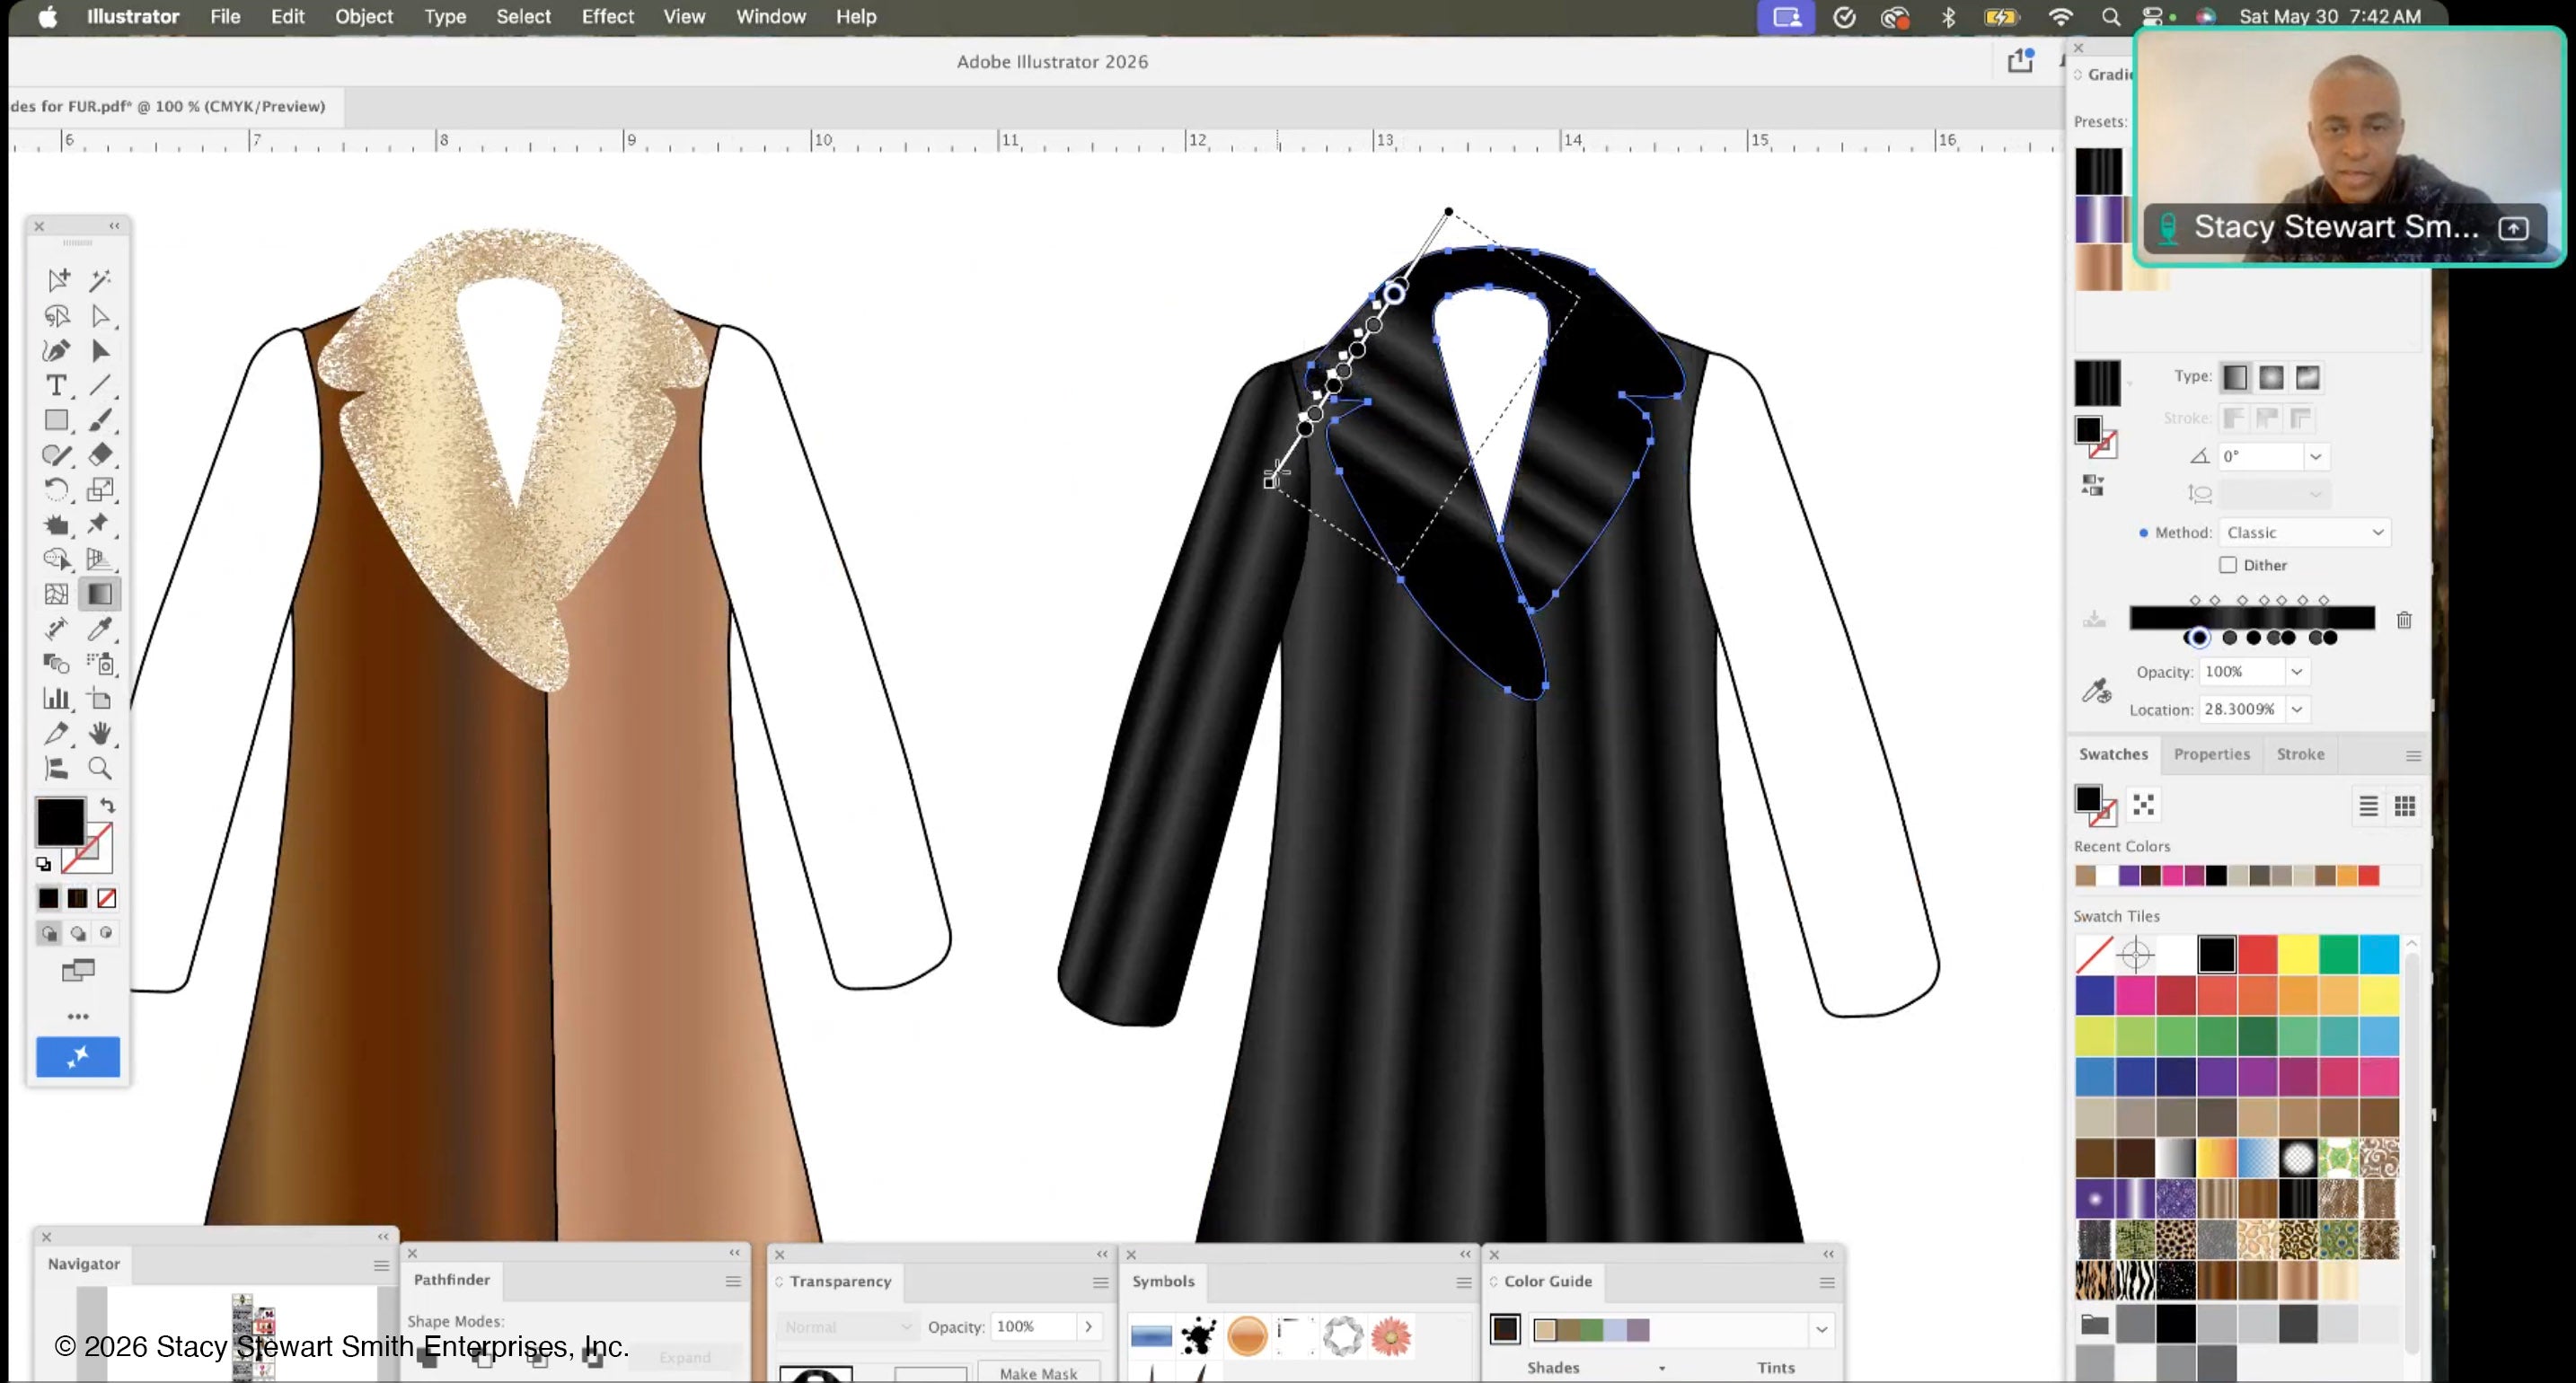Choose the Linear gradient type

click(2235, 378)
